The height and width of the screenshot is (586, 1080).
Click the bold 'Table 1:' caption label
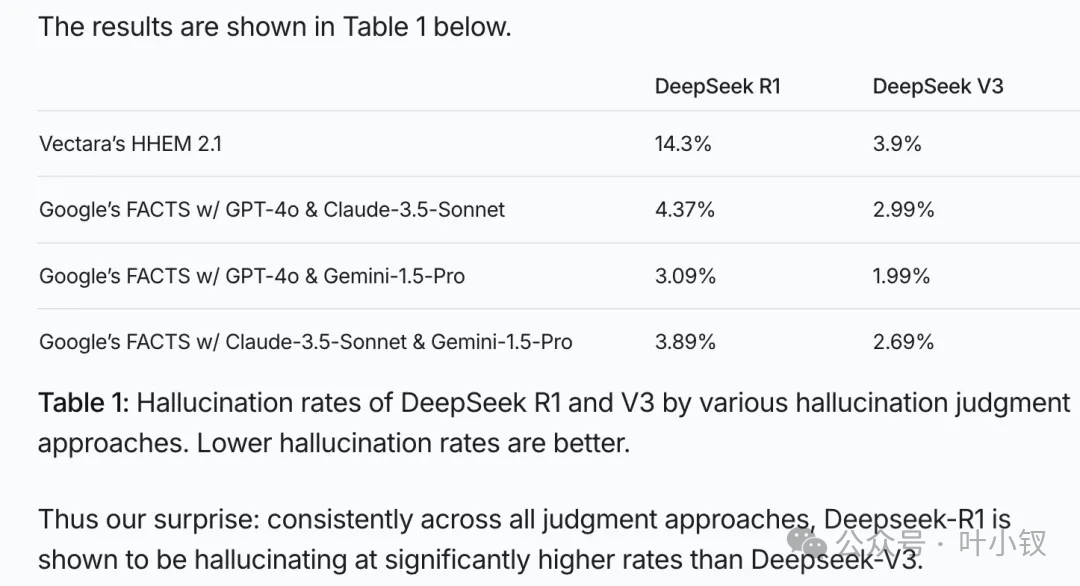tap(83, 403)
